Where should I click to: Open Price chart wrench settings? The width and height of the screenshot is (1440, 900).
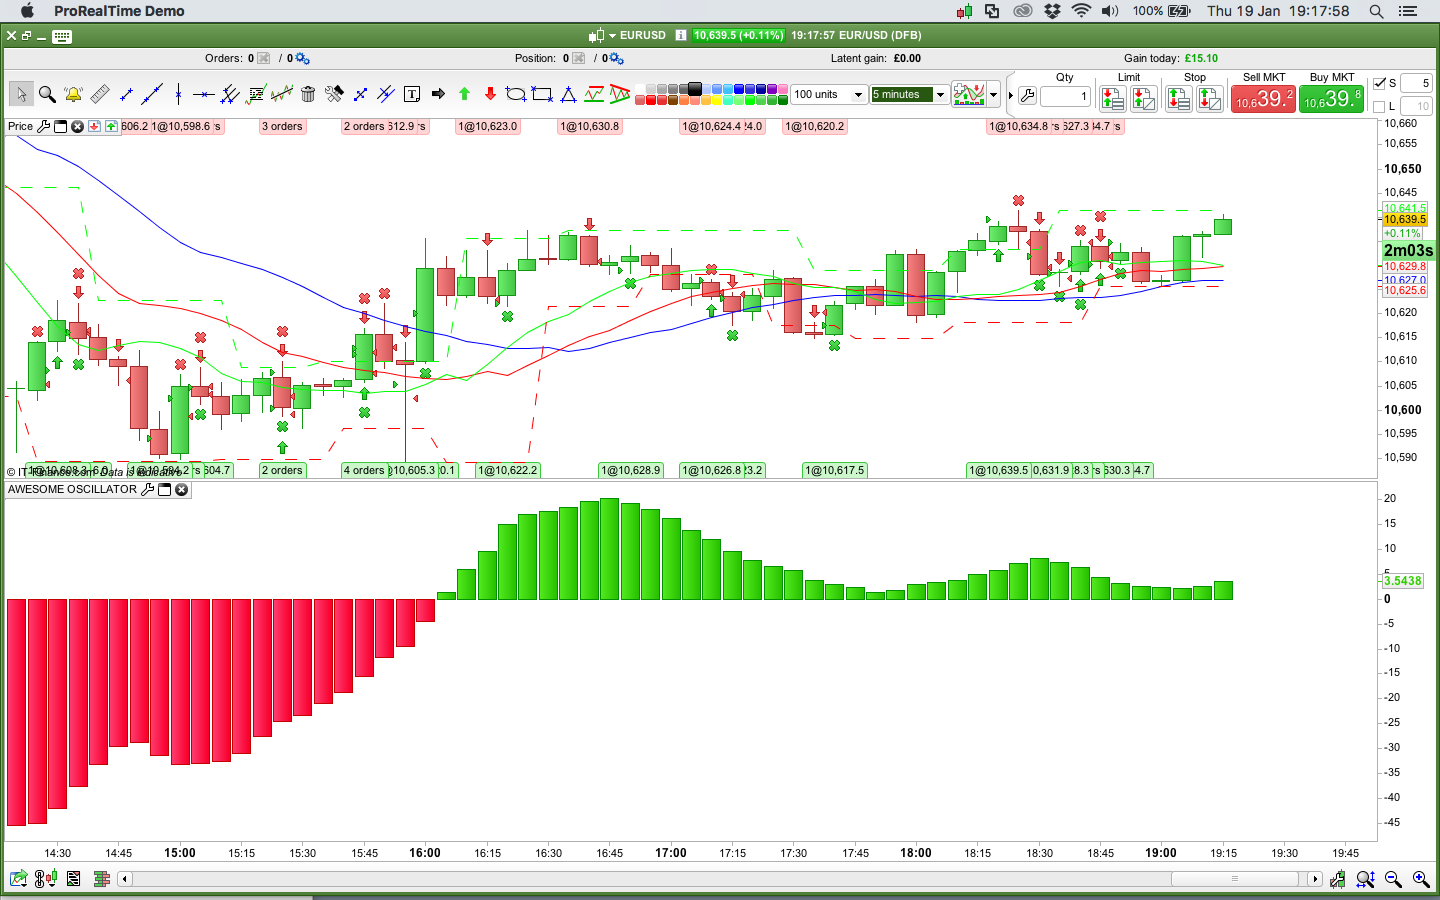click(43, 127)
